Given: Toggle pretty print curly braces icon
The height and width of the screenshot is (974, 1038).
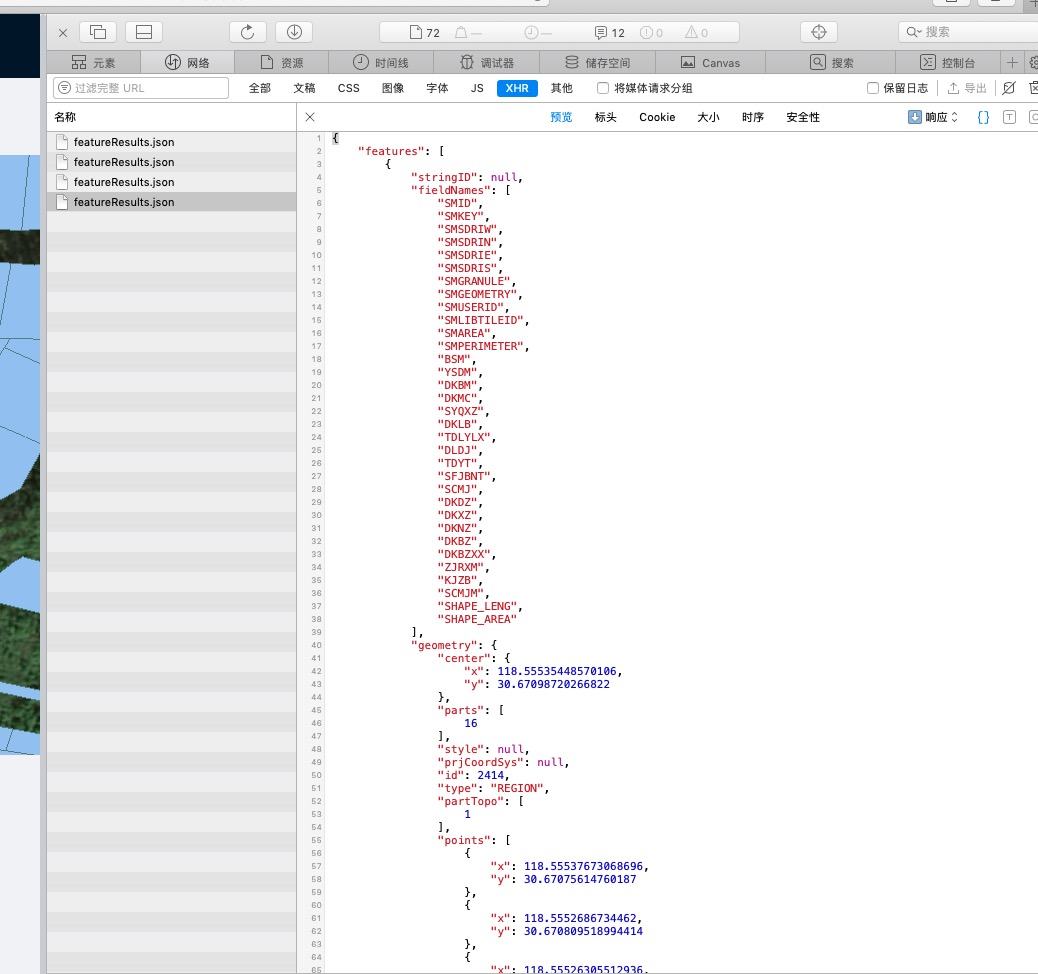Looking at the screenshot, I should tap(983, 117).
